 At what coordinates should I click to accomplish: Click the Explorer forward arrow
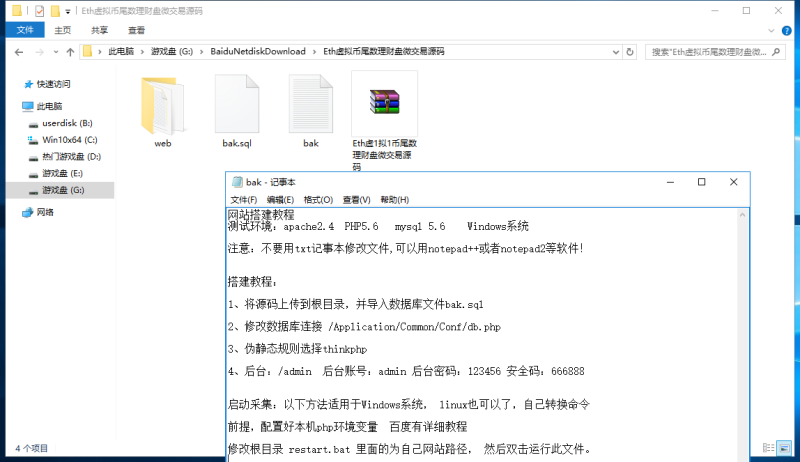(x=39, y=52)
